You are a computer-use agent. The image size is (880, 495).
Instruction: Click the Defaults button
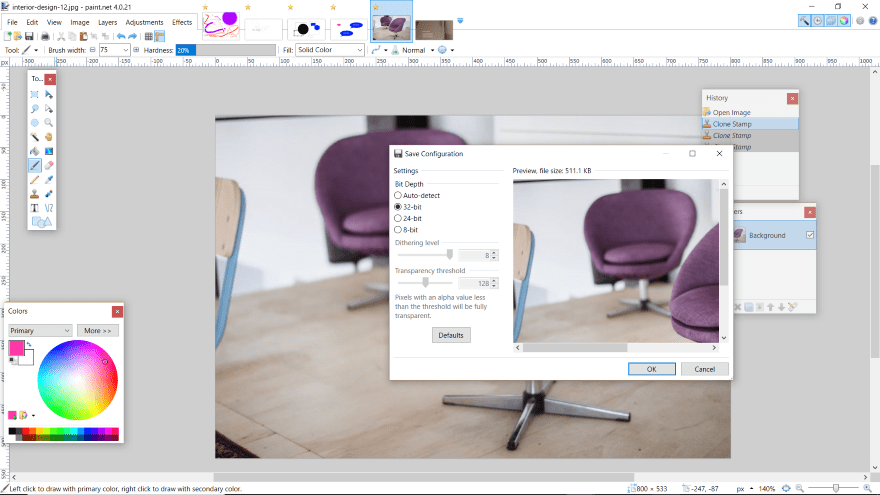[x=451, y=335]
